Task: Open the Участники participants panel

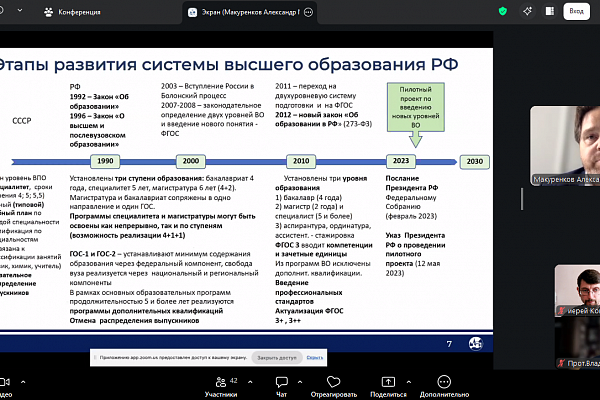Action: pyautogui.click(x=221, y=387)
